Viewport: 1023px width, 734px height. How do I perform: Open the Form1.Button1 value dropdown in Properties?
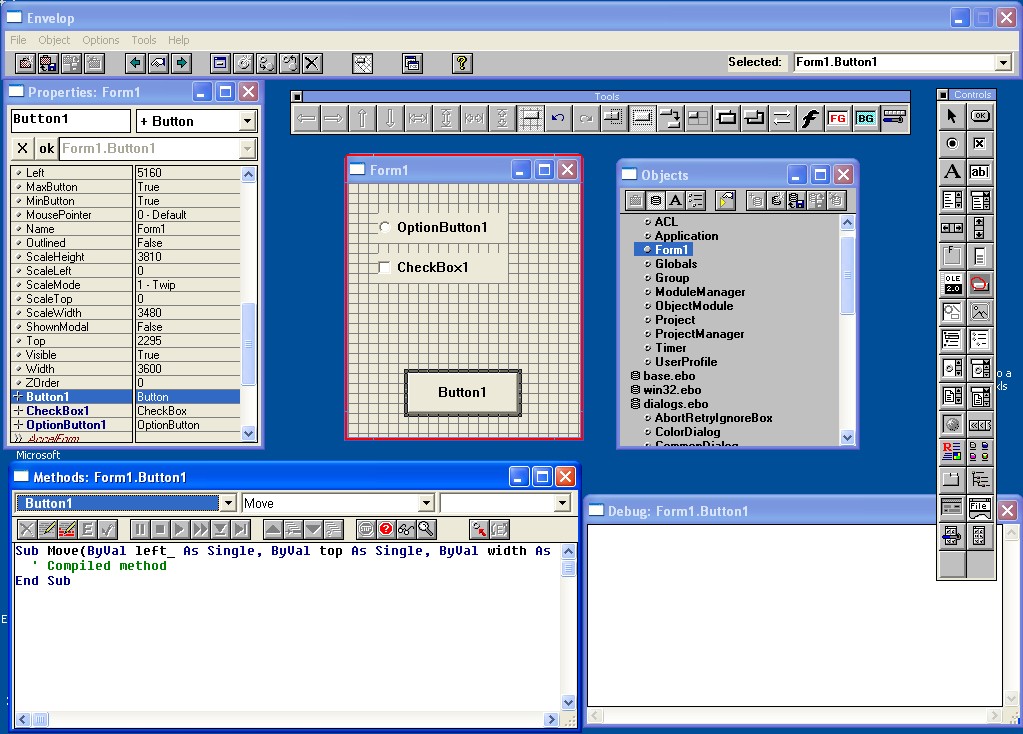[247, 149]
